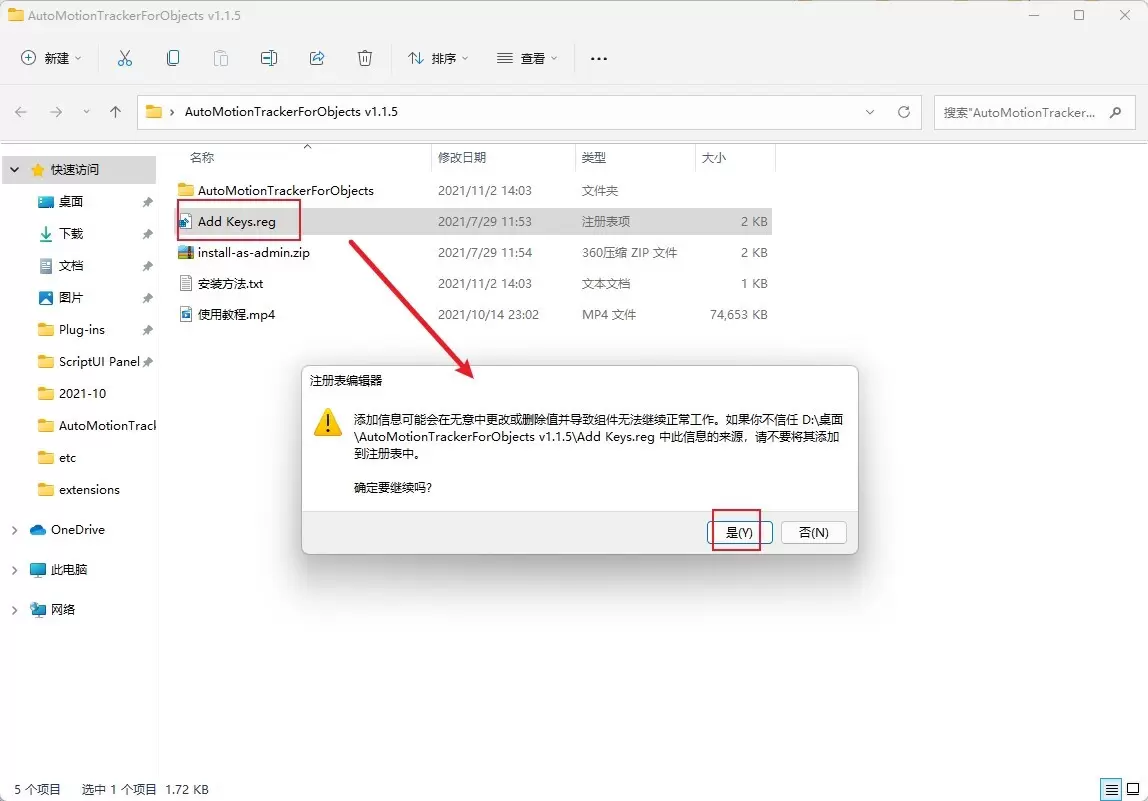This screenshot has width=1148, height=801.
Task: Refresh the current folder
Action: click(904, 112)
